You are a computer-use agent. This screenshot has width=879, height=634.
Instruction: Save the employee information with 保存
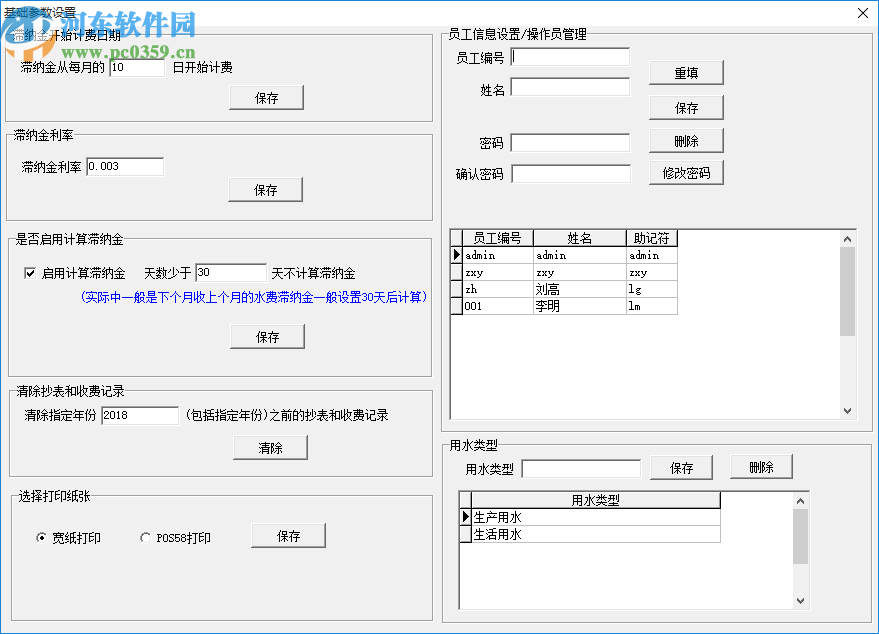tap(687, 107)
